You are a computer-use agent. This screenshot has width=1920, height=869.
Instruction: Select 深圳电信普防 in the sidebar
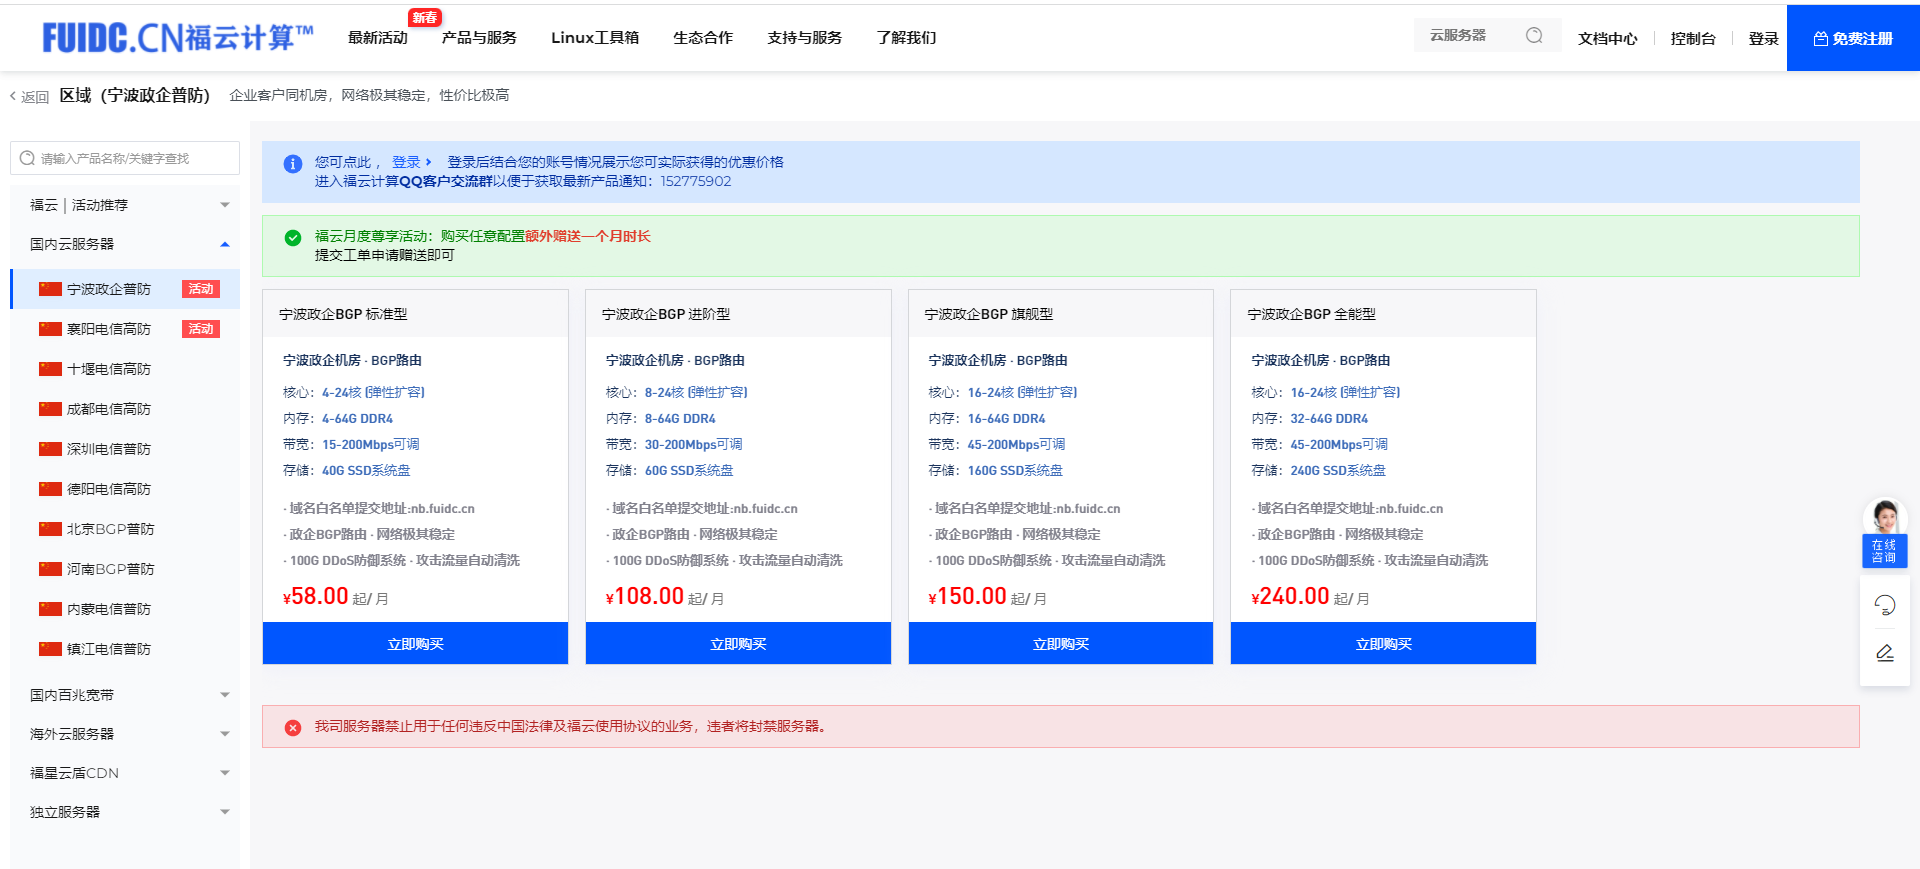[125, 449]
